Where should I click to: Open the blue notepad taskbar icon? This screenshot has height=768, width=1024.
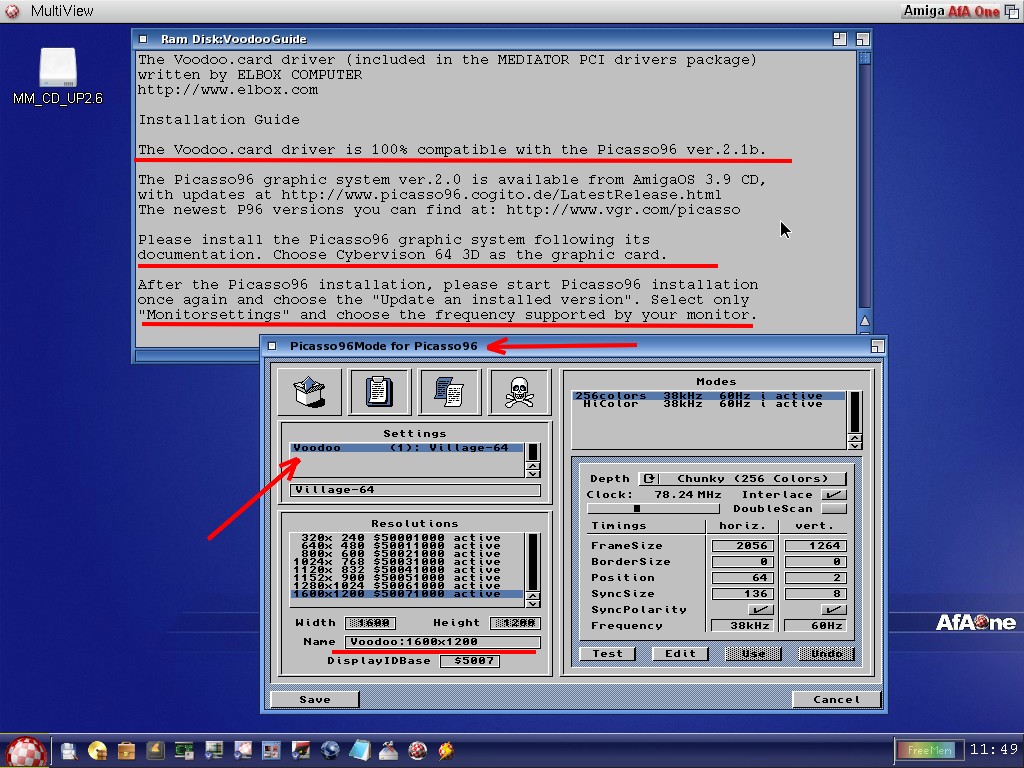click(359, 751)
